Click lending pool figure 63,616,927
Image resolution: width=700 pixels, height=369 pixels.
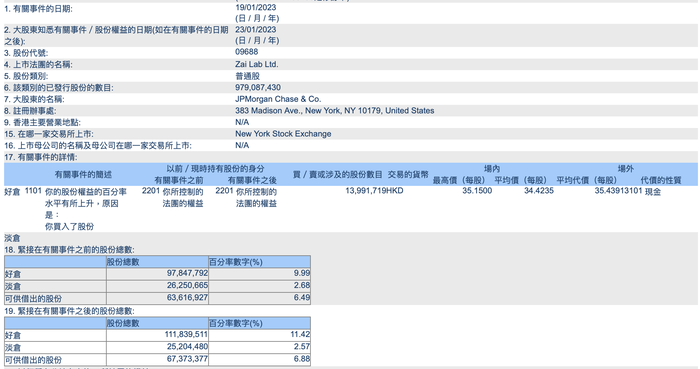188,297
